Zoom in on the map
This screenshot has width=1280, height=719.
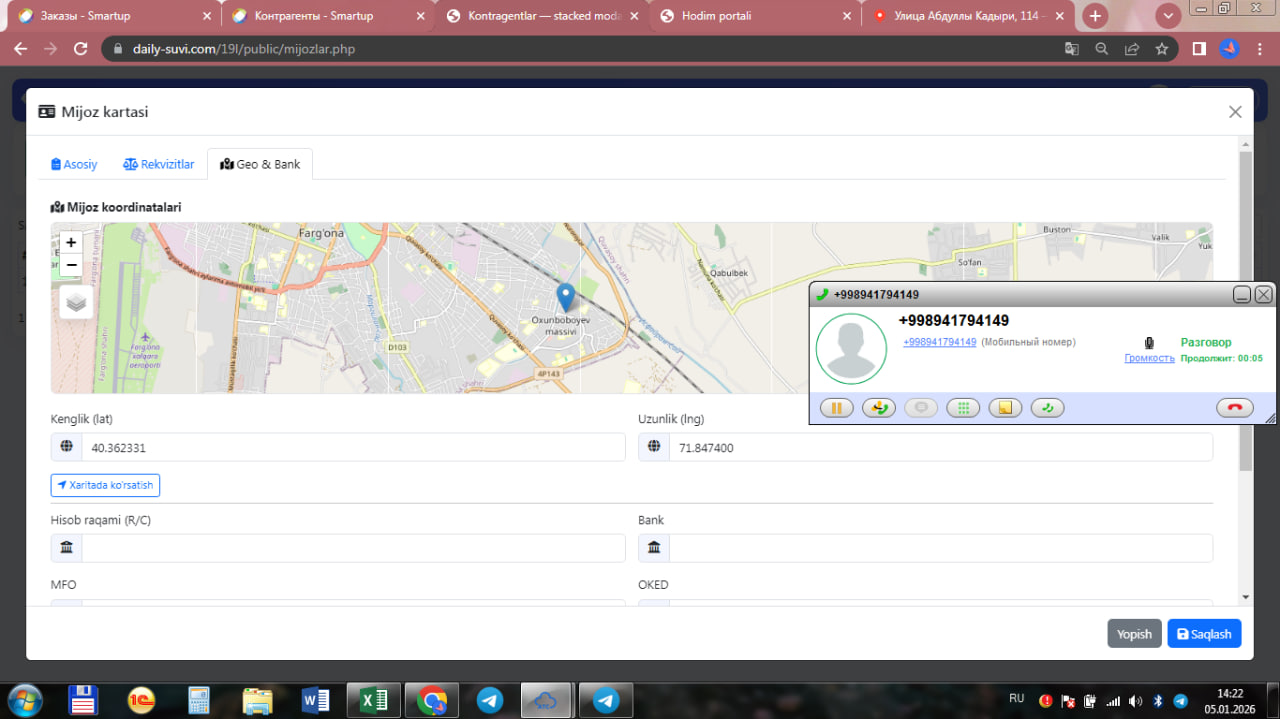71,242
